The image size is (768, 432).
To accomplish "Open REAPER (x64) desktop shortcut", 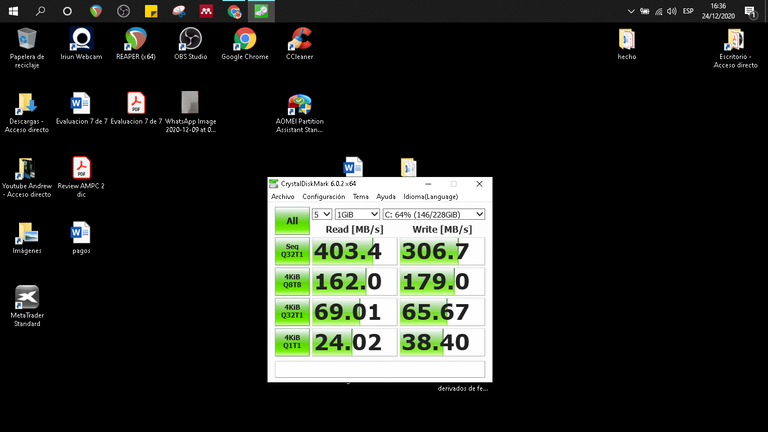I will click(x=136, y=44).
